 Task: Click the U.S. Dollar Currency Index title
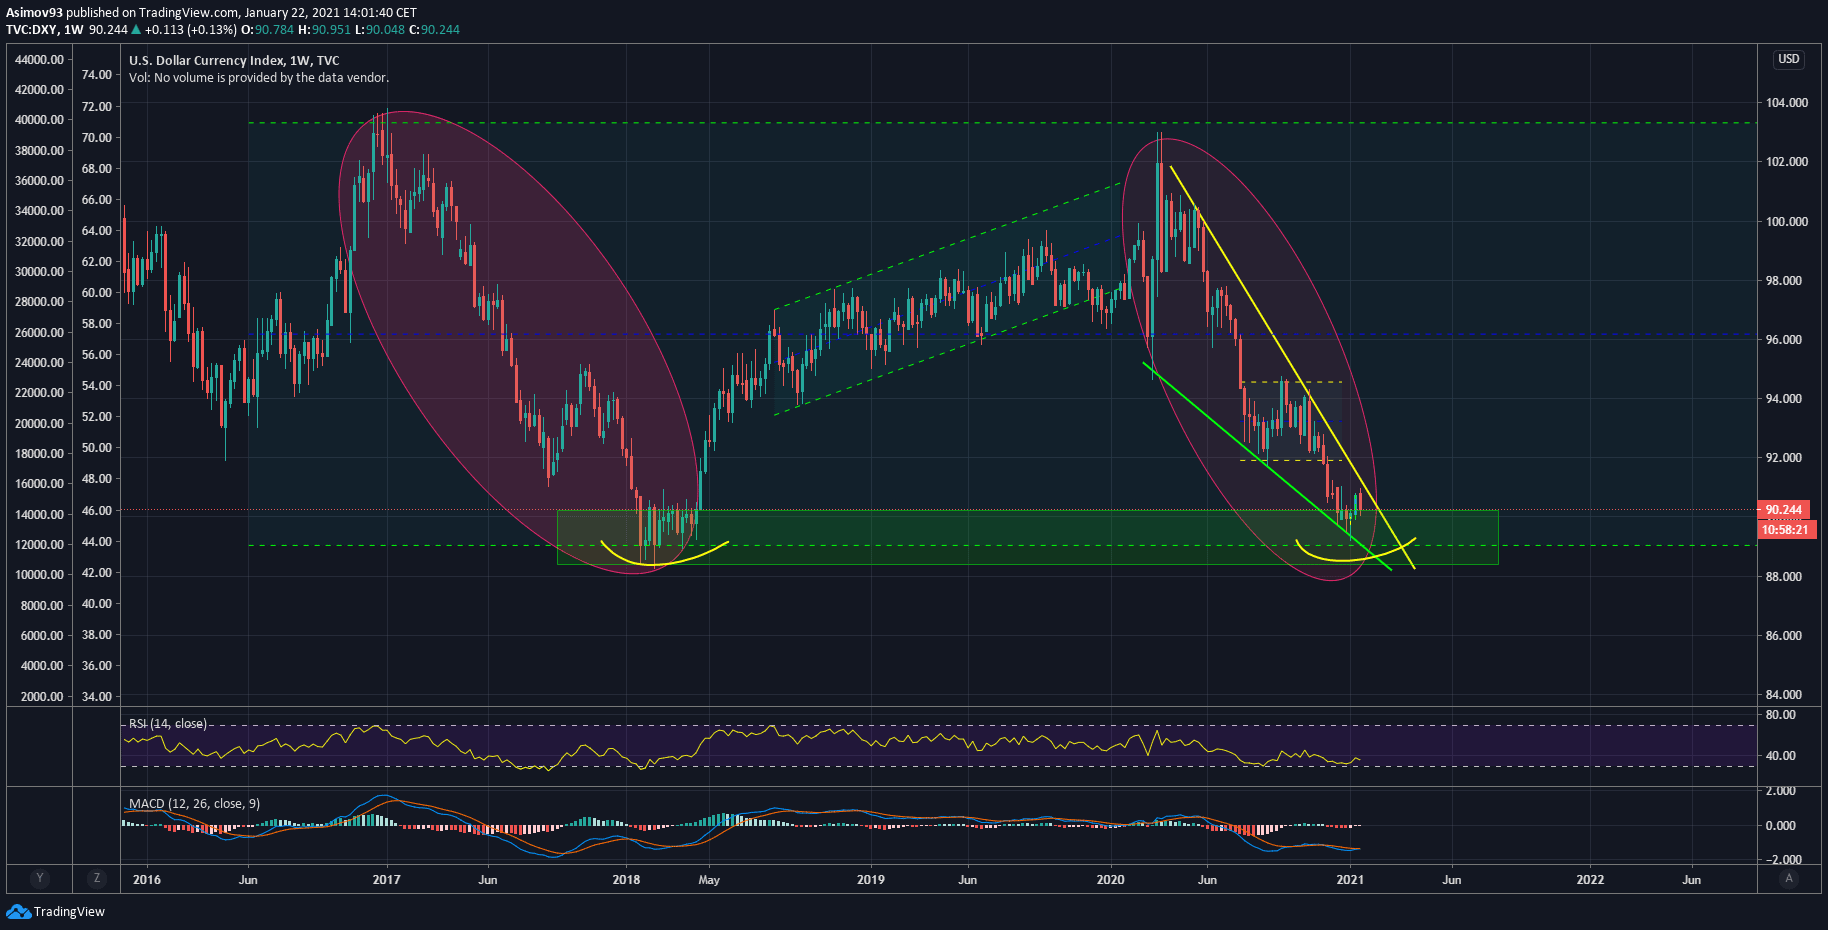(x=234, y=60)
